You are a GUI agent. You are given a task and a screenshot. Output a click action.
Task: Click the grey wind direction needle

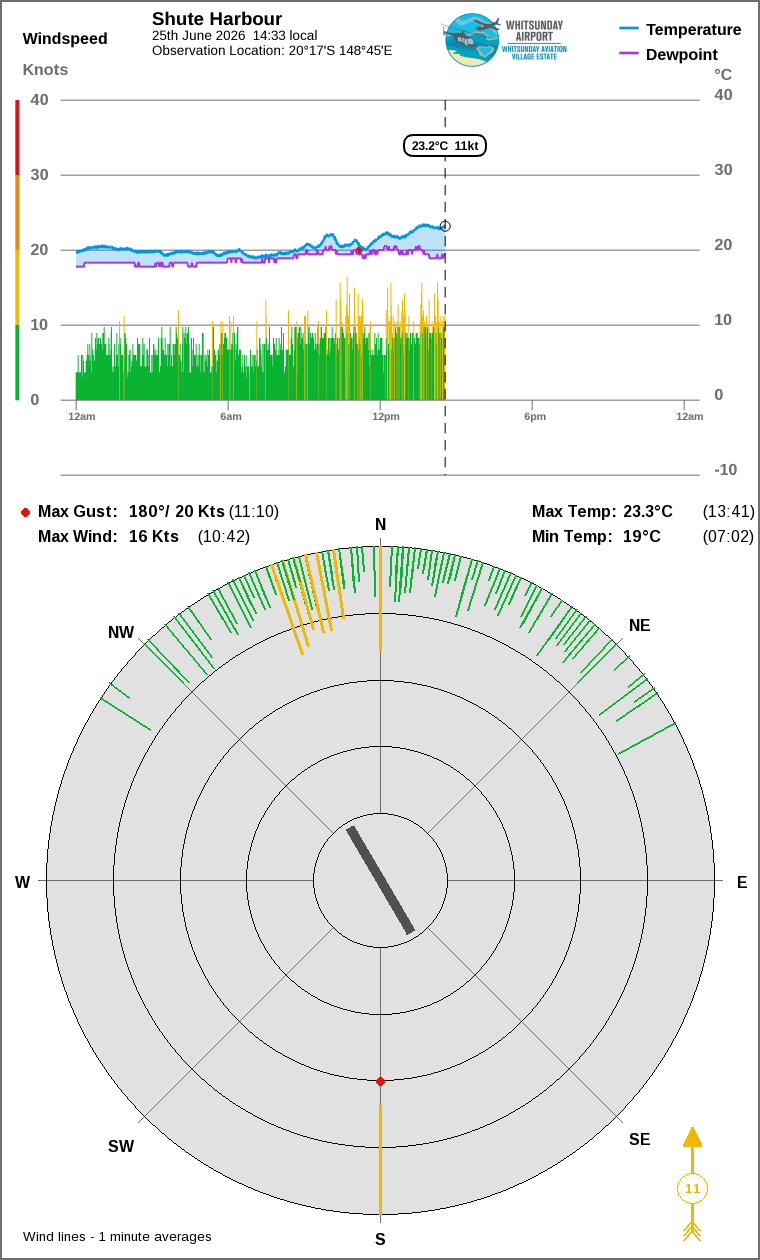(x=380, y=880)
